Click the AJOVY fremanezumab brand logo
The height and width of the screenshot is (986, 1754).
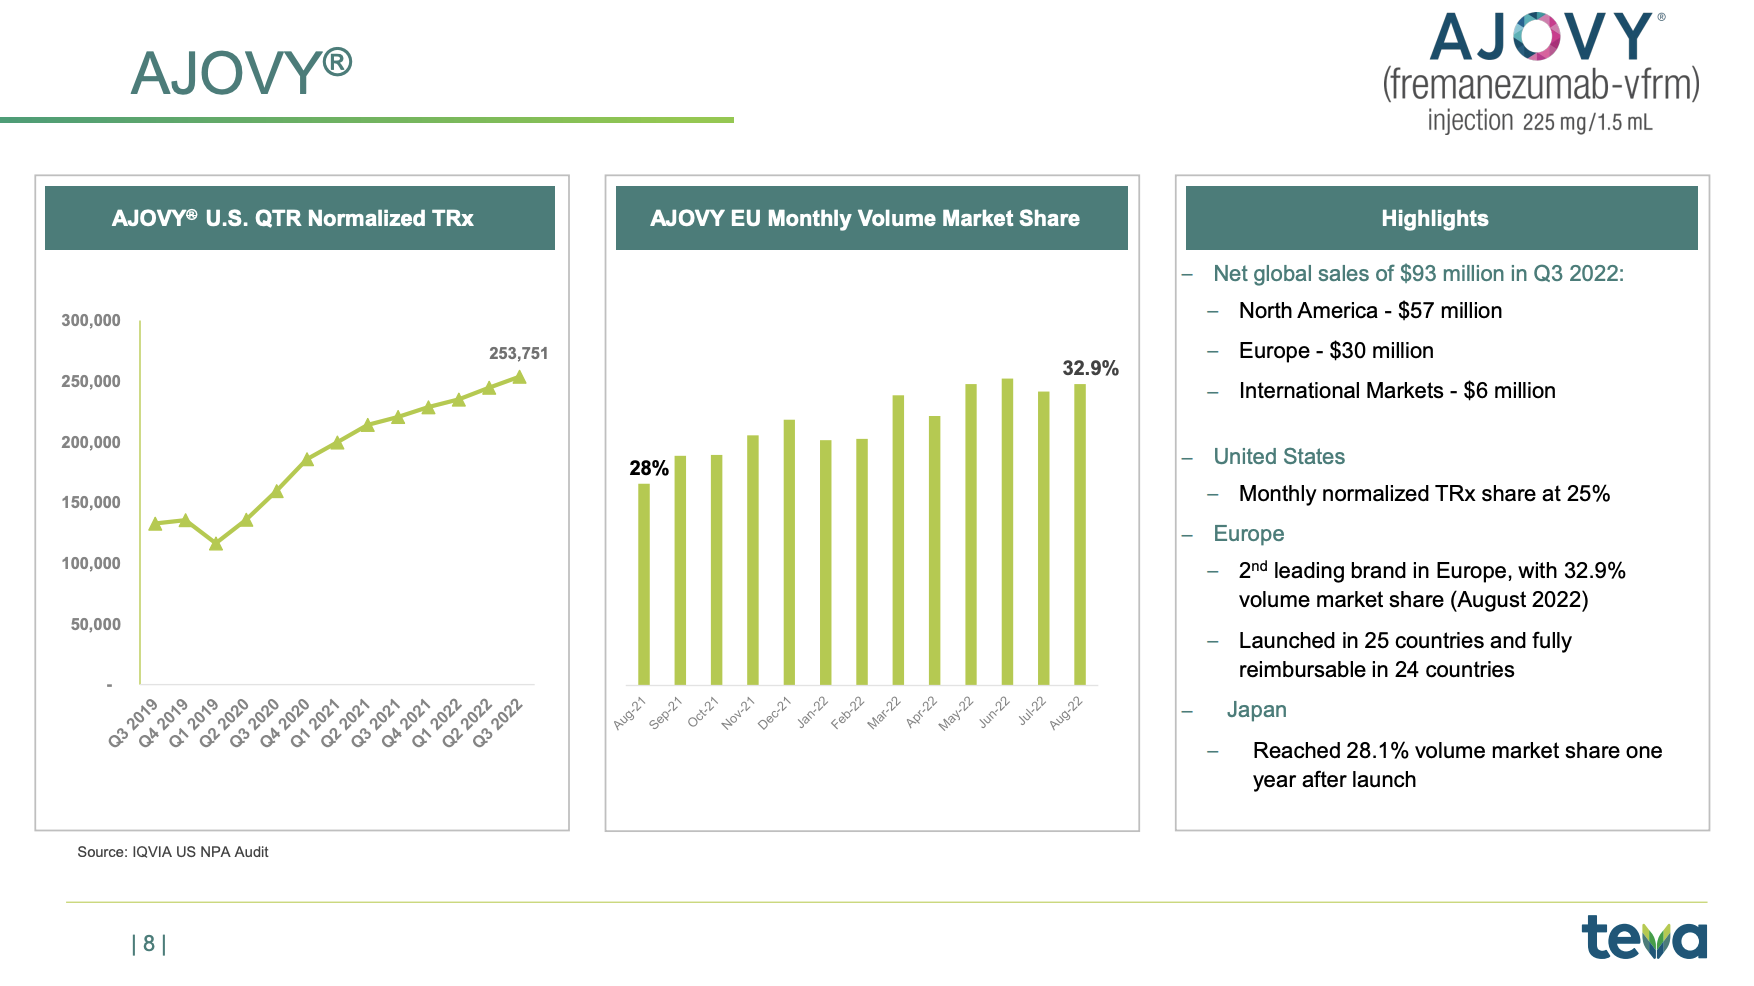1541,73
